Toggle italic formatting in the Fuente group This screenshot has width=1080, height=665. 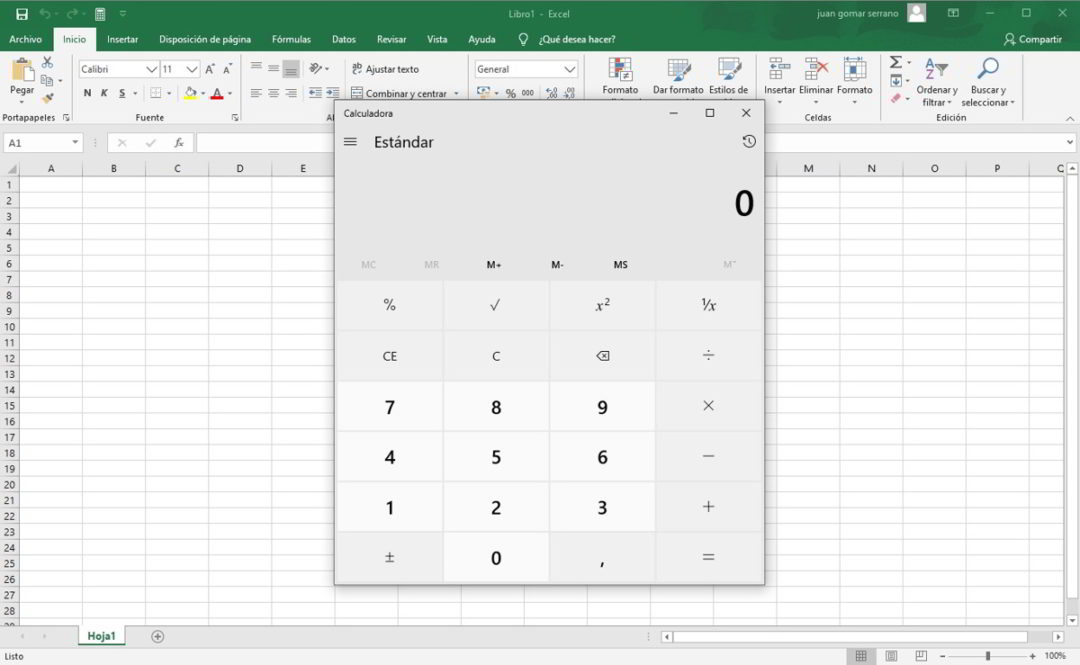(x=103, y=93)
